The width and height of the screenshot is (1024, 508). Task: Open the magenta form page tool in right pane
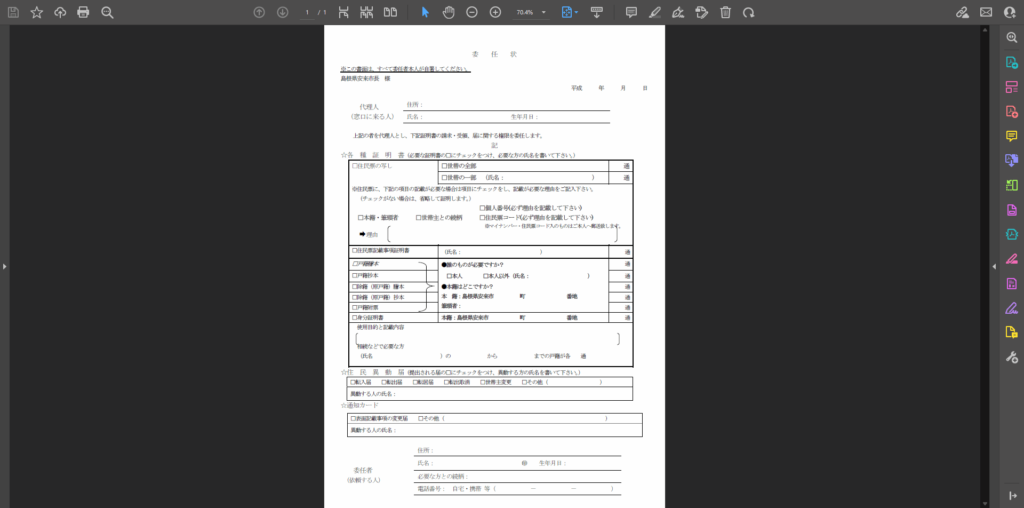1012,283
